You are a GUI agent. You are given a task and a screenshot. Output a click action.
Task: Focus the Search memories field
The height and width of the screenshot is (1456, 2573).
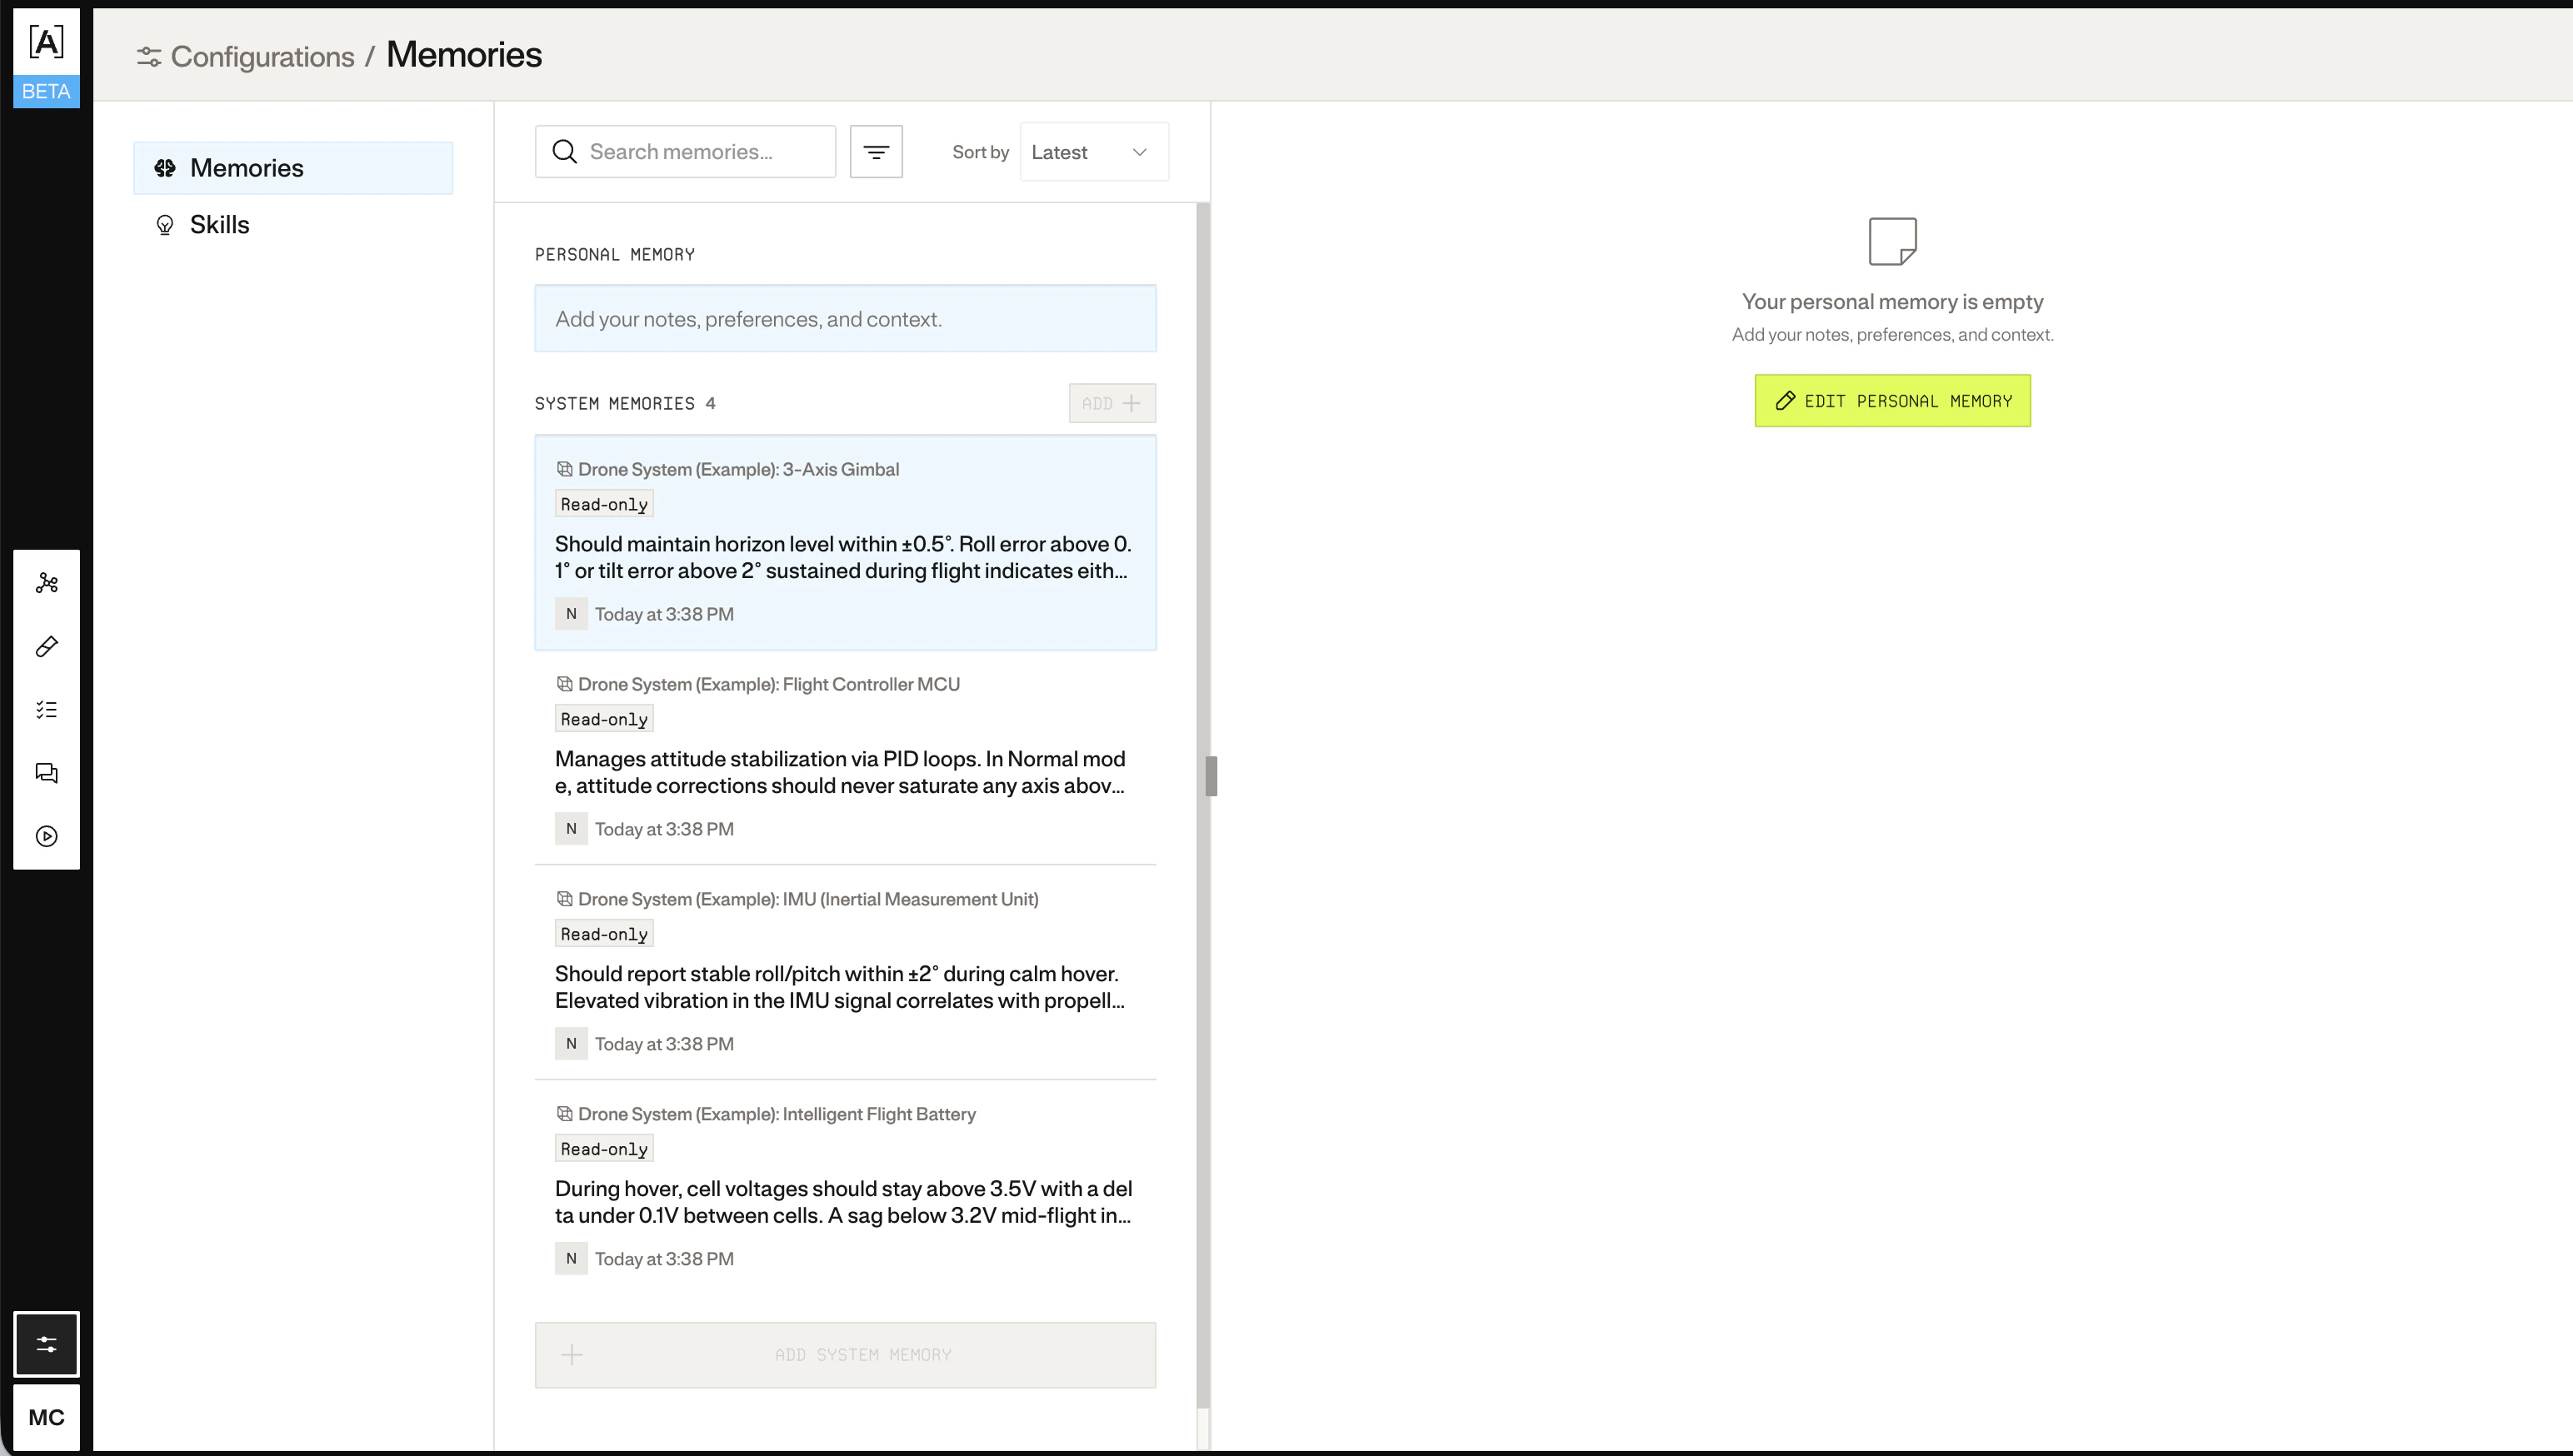pyautogui.click(x=700, y=152)
